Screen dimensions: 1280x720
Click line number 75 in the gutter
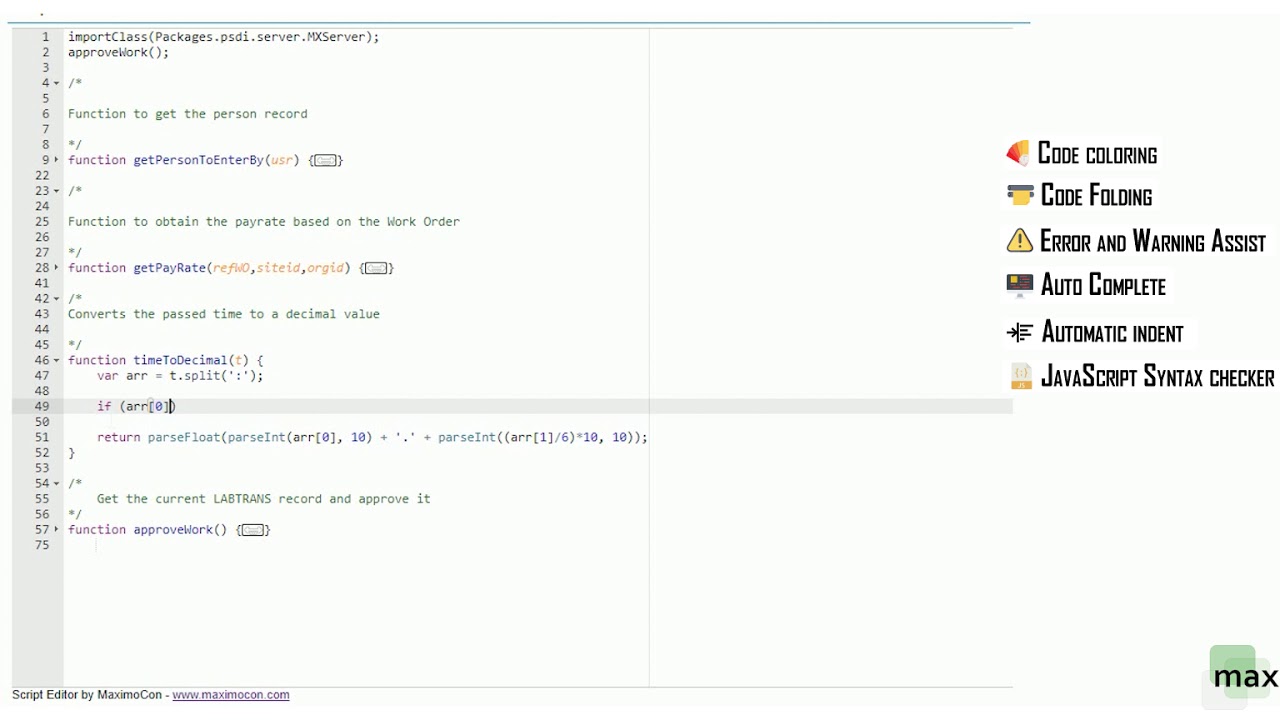[41, 545]
